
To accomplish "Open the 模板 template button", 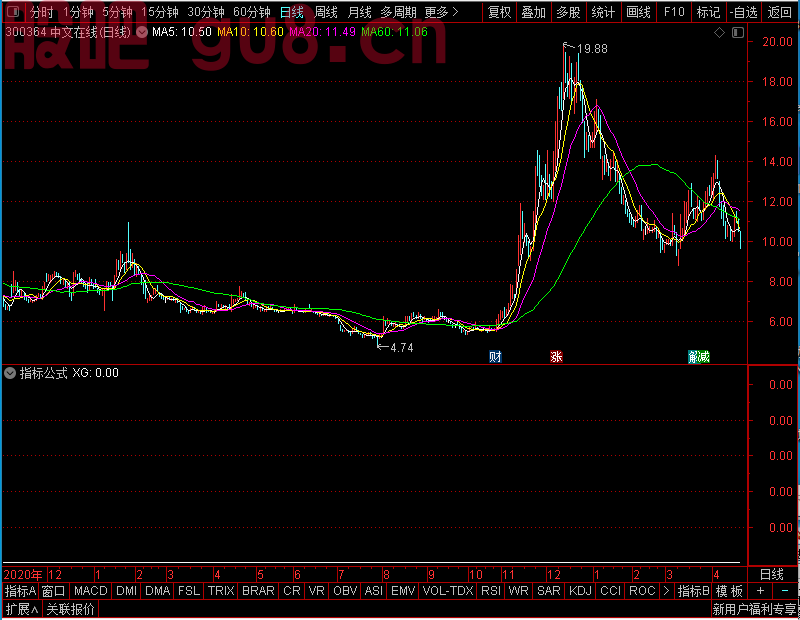I will tap(729, 591).
